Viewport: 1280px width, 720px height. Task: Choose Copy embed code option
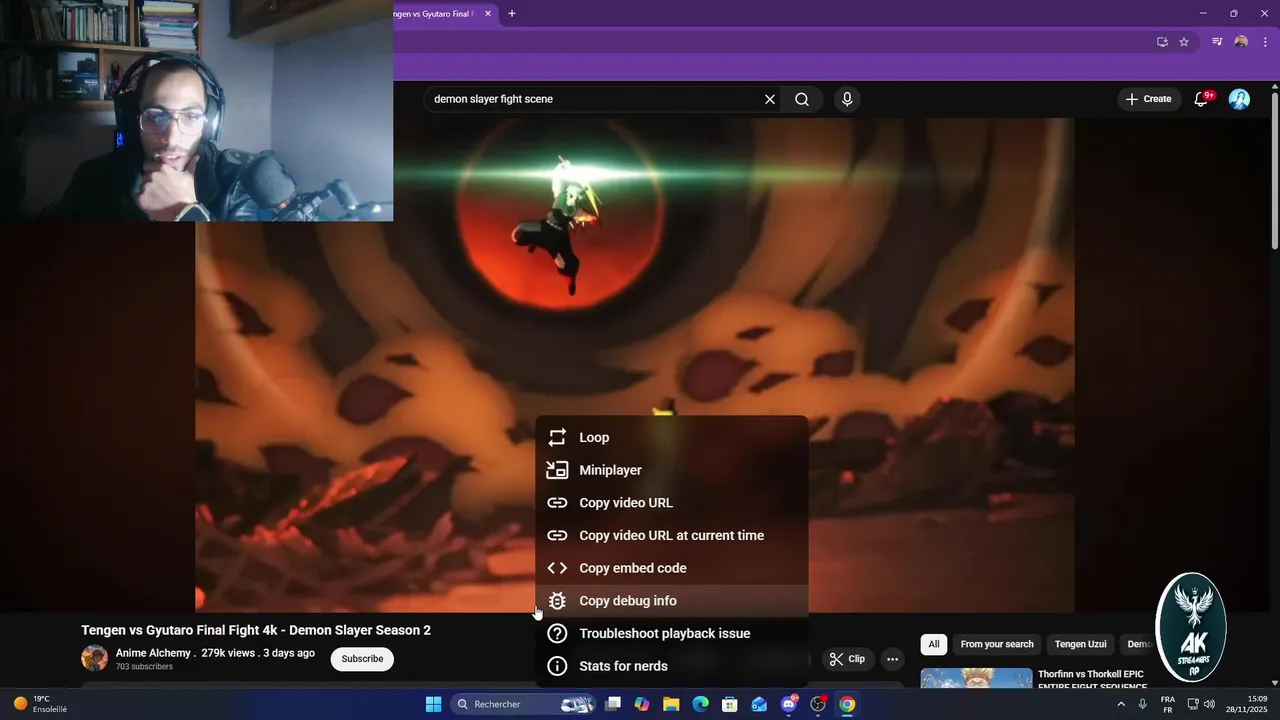pyautogui.click(x=671, y=568)
